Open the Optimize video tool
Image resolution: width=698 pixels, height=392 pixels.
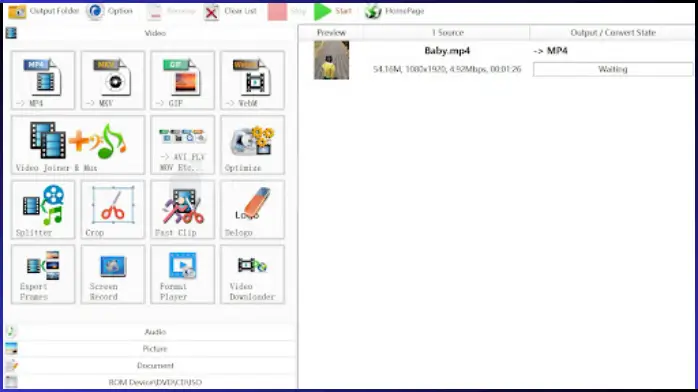[252, 145]
